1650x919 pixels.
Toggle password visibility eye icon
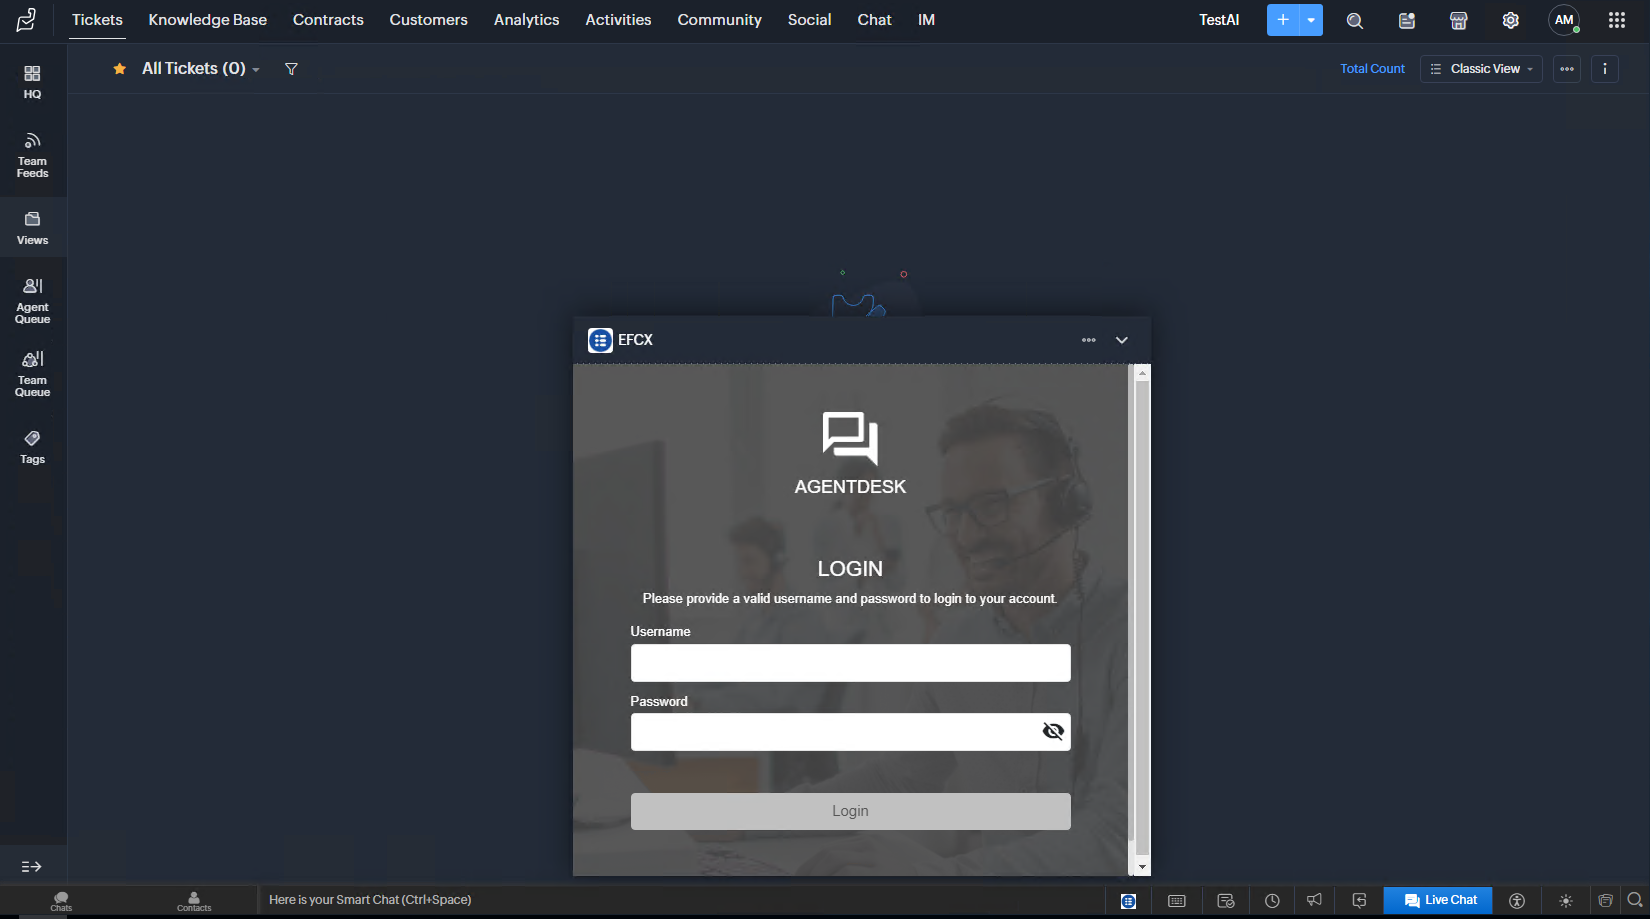coord(1052,731)
